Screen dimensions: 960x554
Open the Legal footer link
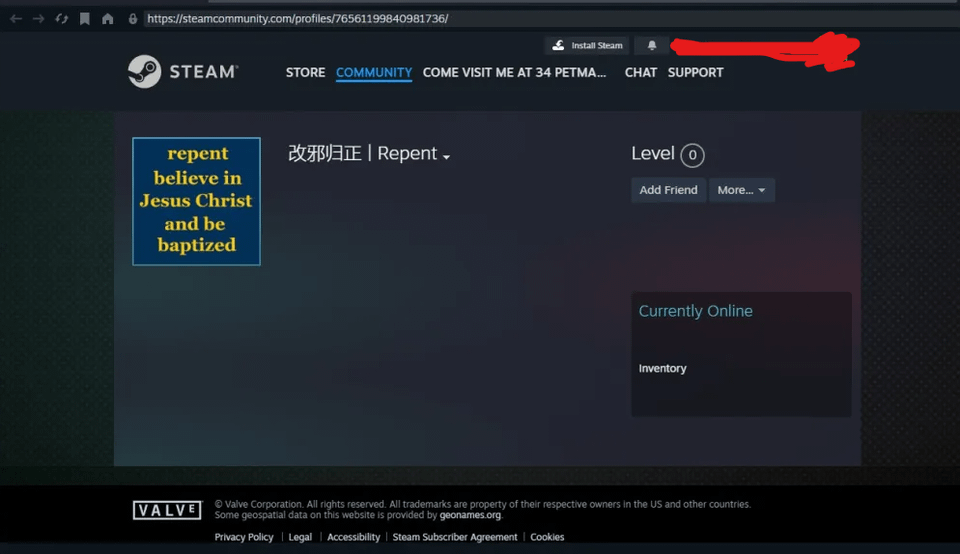tap(300, 537)
